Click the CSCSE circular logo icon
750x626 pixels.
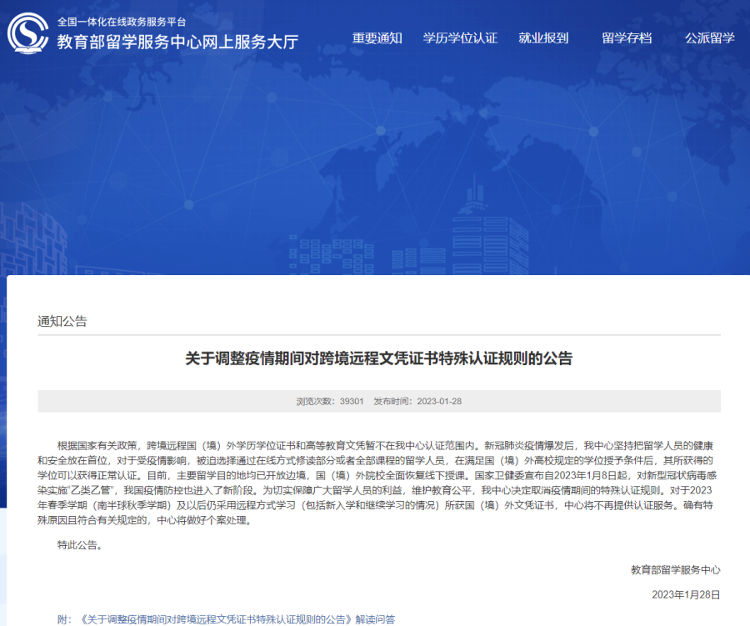(28, 33)
